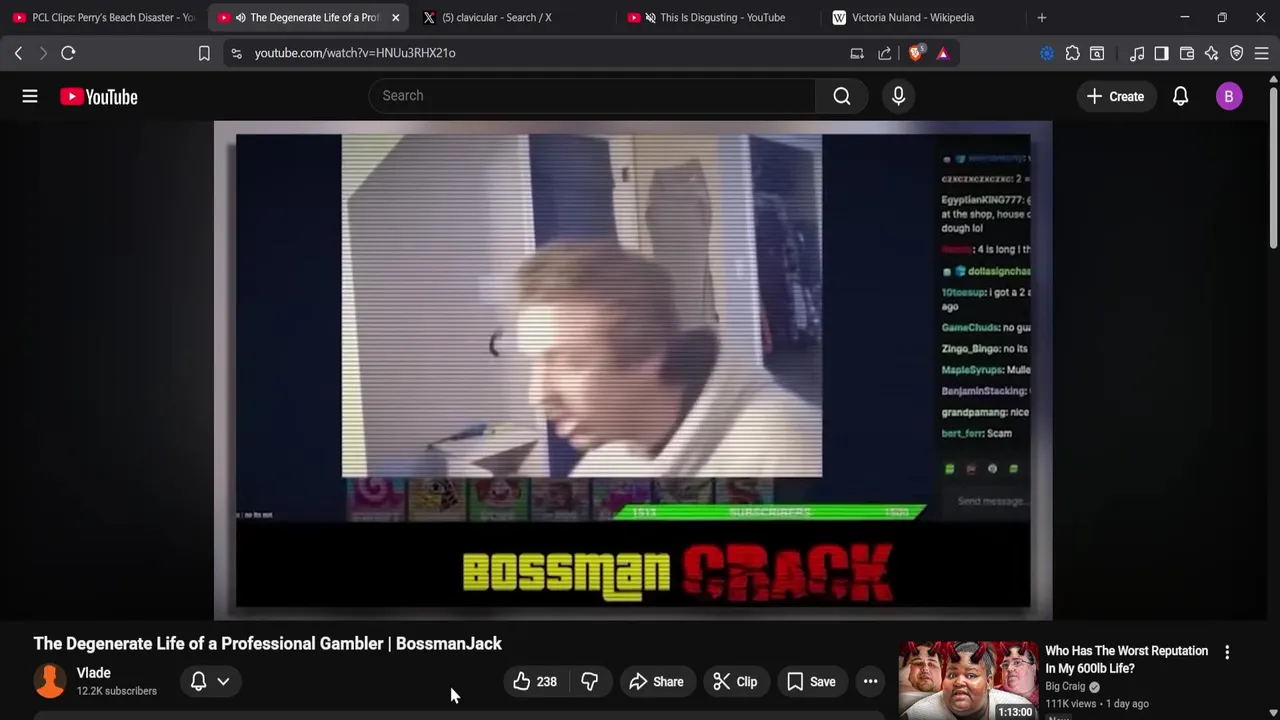Open the tab search icon
Viewport: 1280px width, 720px height.
pos(1097,53)
